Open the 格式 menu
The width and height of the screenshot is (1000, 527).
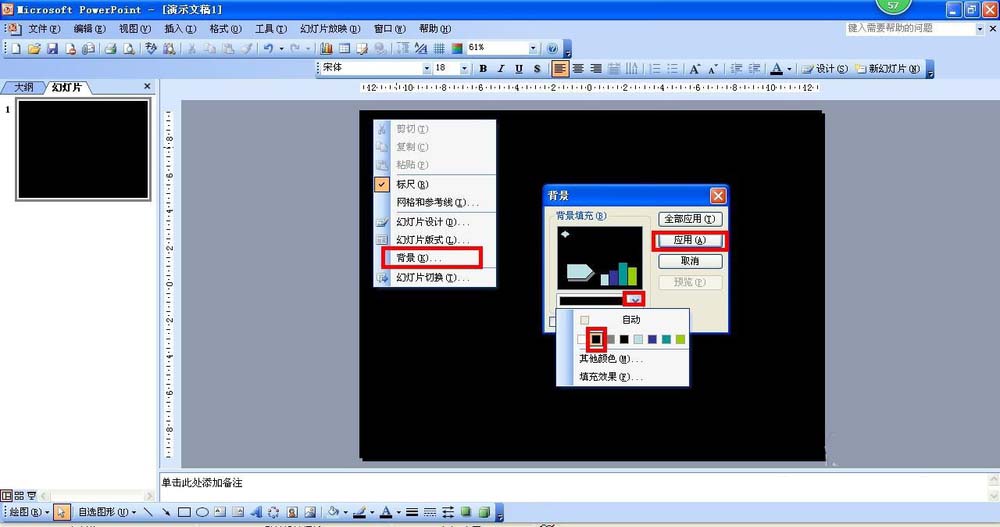[225, 29]
